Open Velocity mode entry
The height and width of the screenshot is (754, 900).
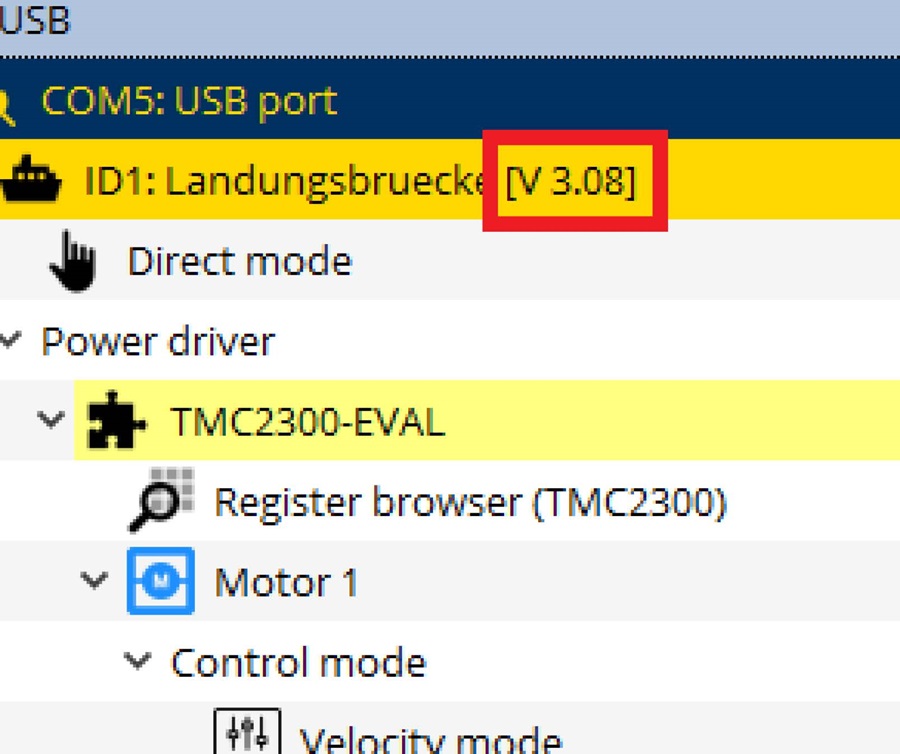pos(430,740)
